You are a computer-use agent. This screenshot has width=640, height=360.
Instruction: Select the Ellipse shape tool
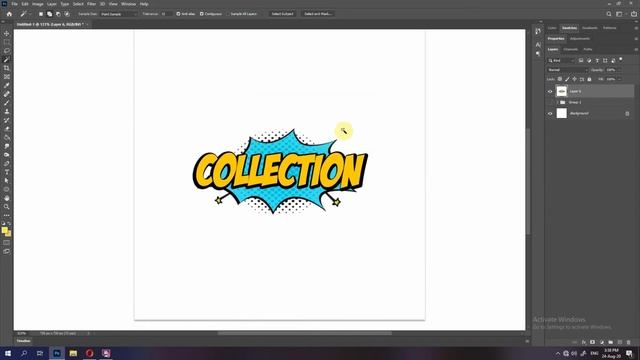click(7, 189)
